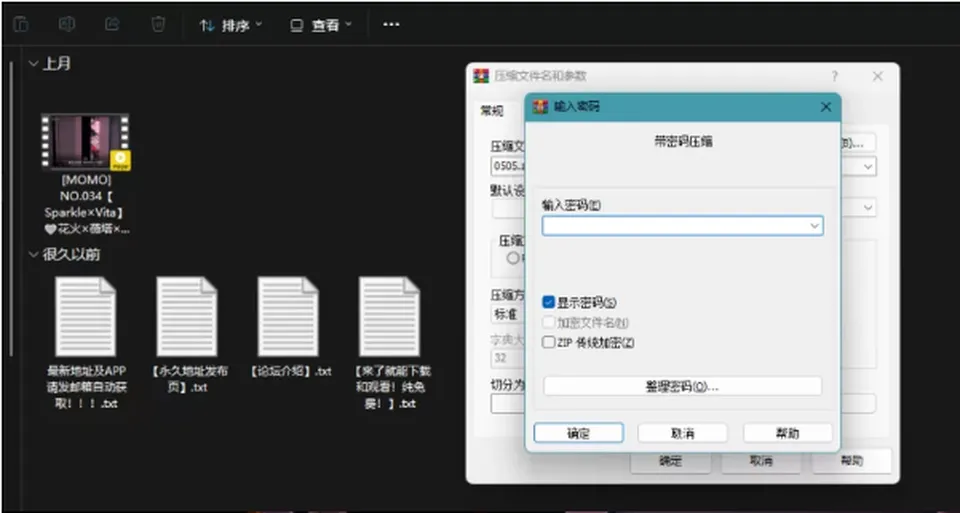The image size is (960, 513).
Task: Select the MOMO NO.034 video file
Action: [85, 174]
